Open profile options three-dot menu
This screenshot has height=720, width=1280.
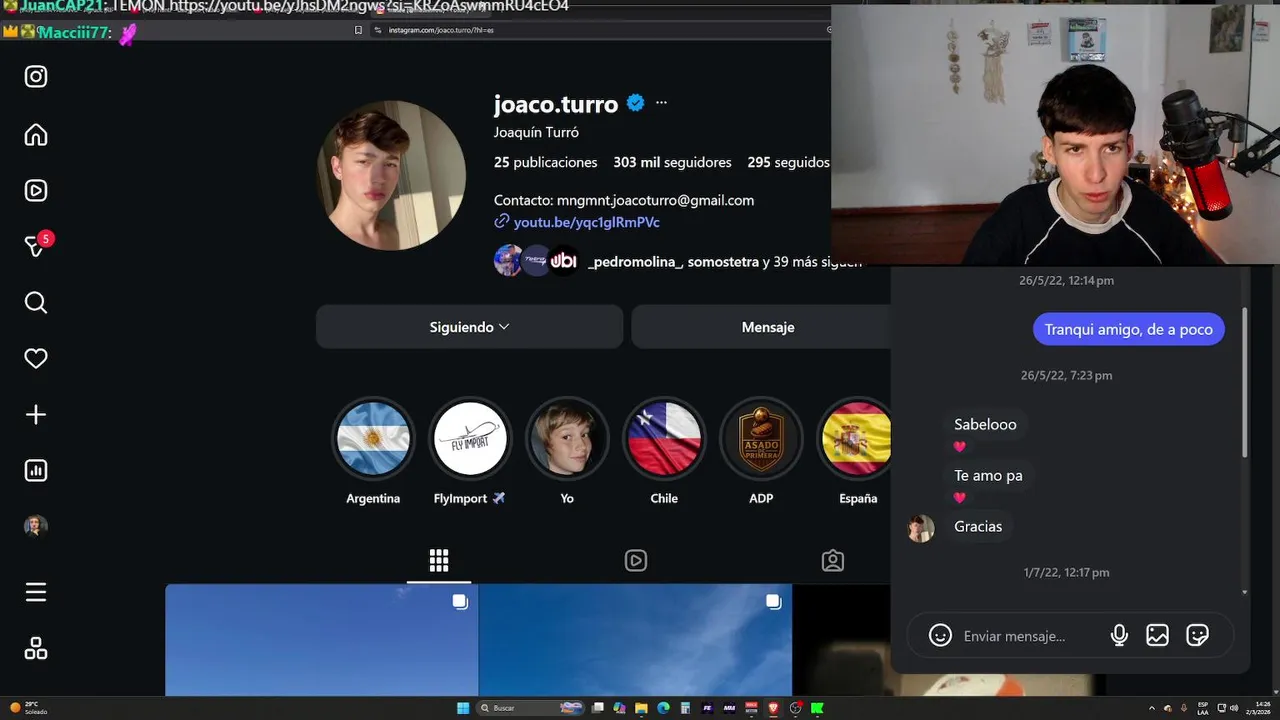coord(661,103)
